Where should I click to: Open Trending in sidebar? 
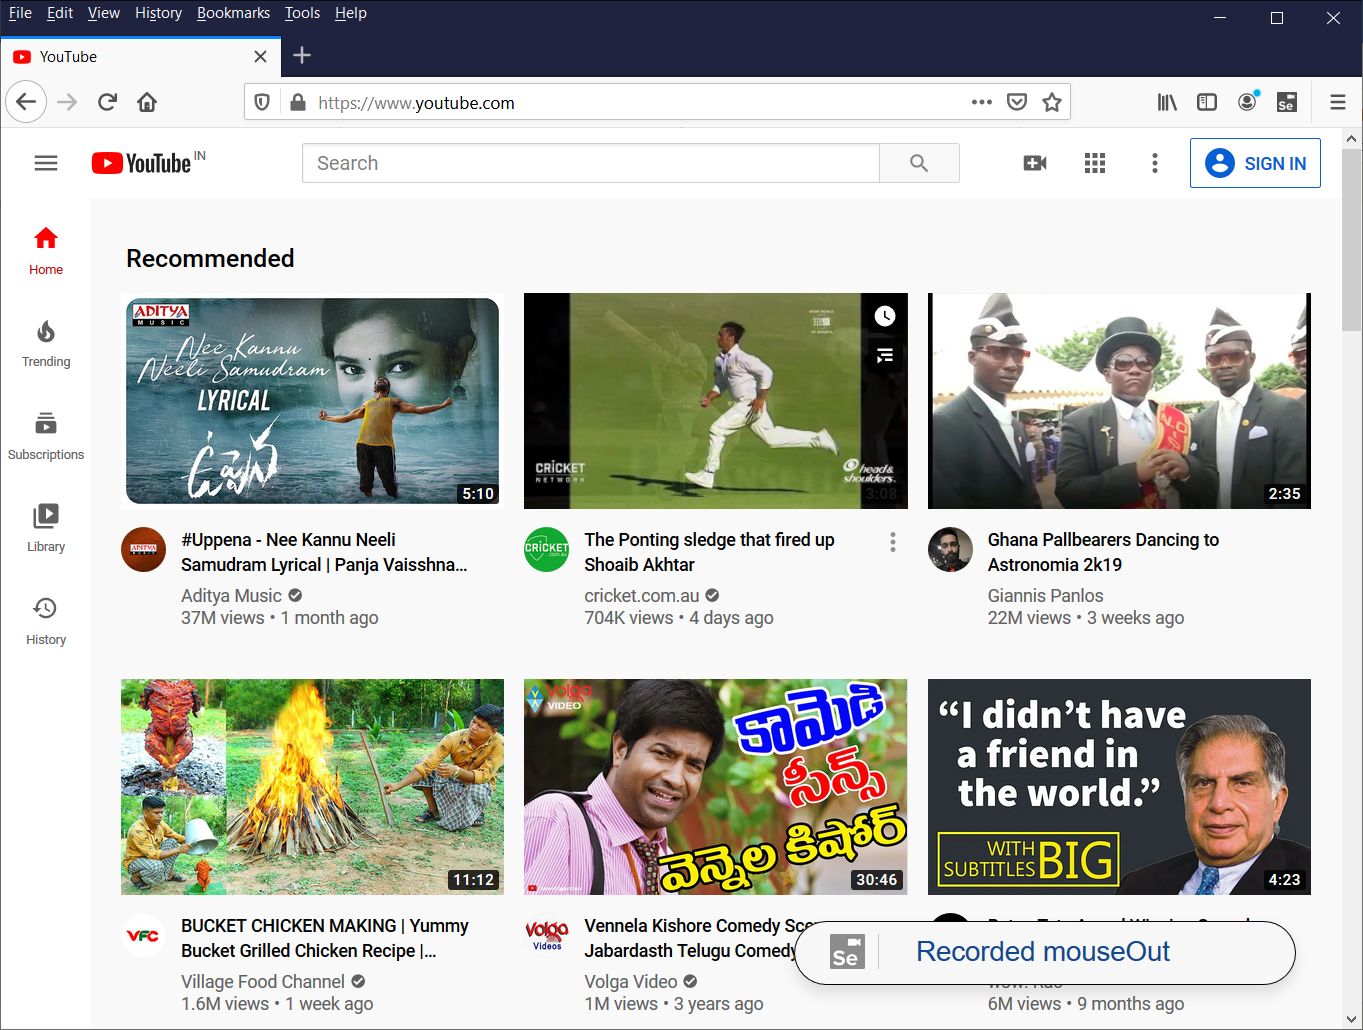(x=46, y=344)
